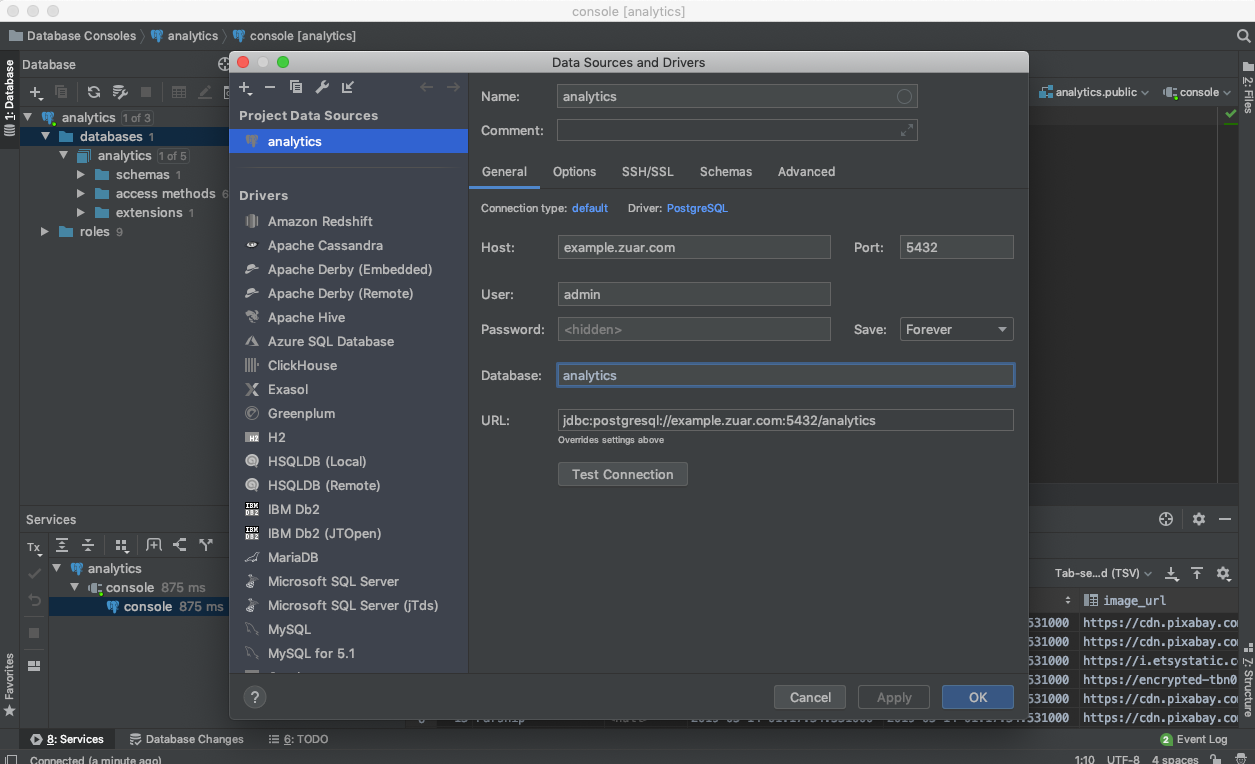Open Services panel settings gear icon
Viewport: 1255px width, 764px height.
(1199, 519)
